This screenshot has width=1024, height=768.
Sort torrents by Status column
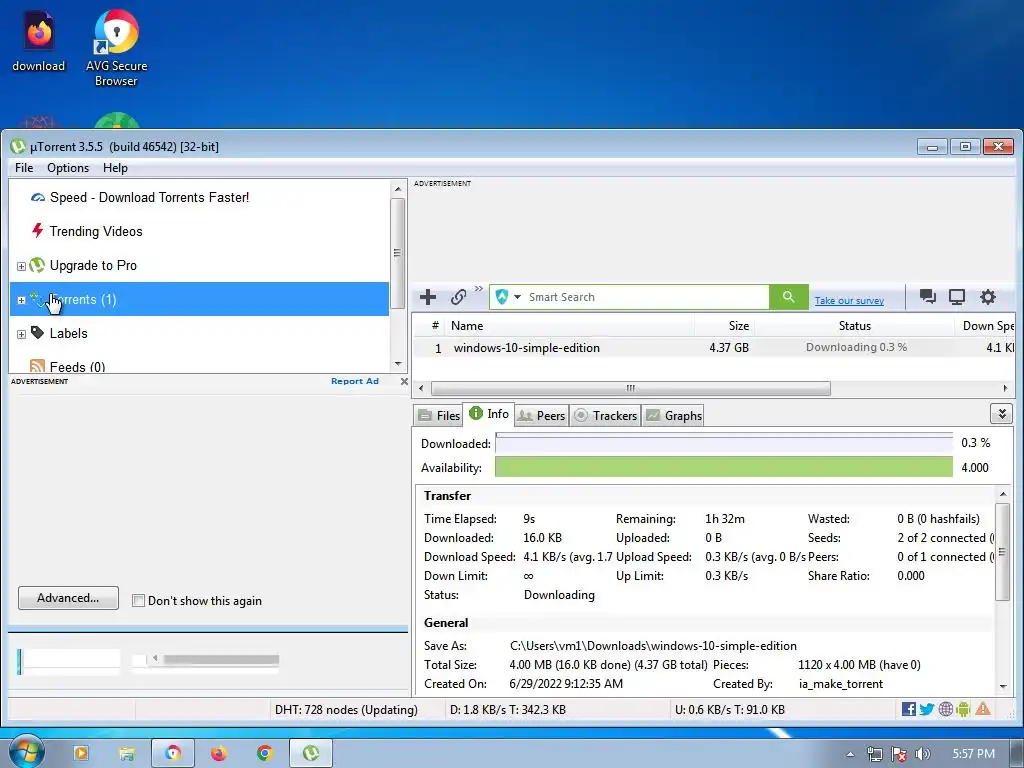pyautogui.click(x=854, y=326)
